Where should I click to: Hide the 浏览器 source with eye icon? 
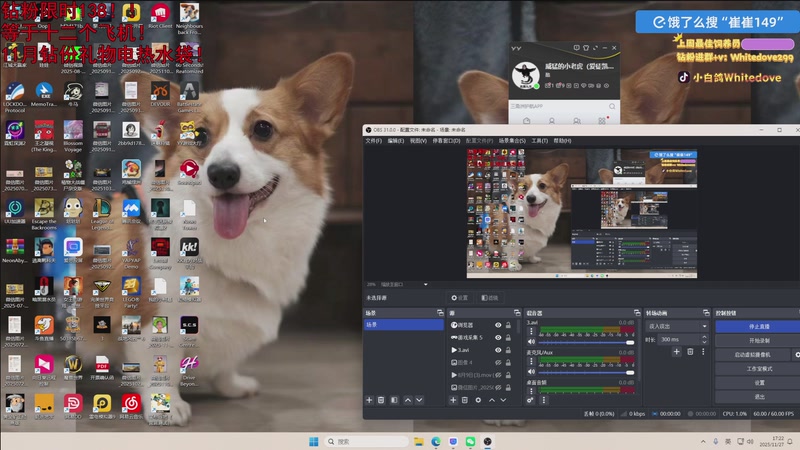coord(498,325)
